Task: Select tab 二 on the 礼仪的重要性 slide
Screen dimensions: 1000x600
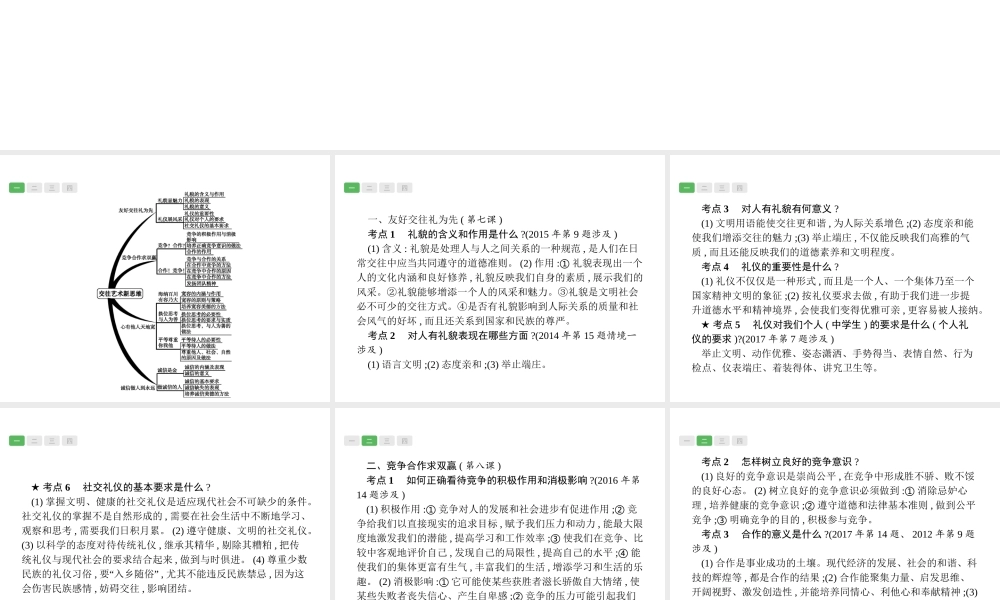Action: (704, 187)
